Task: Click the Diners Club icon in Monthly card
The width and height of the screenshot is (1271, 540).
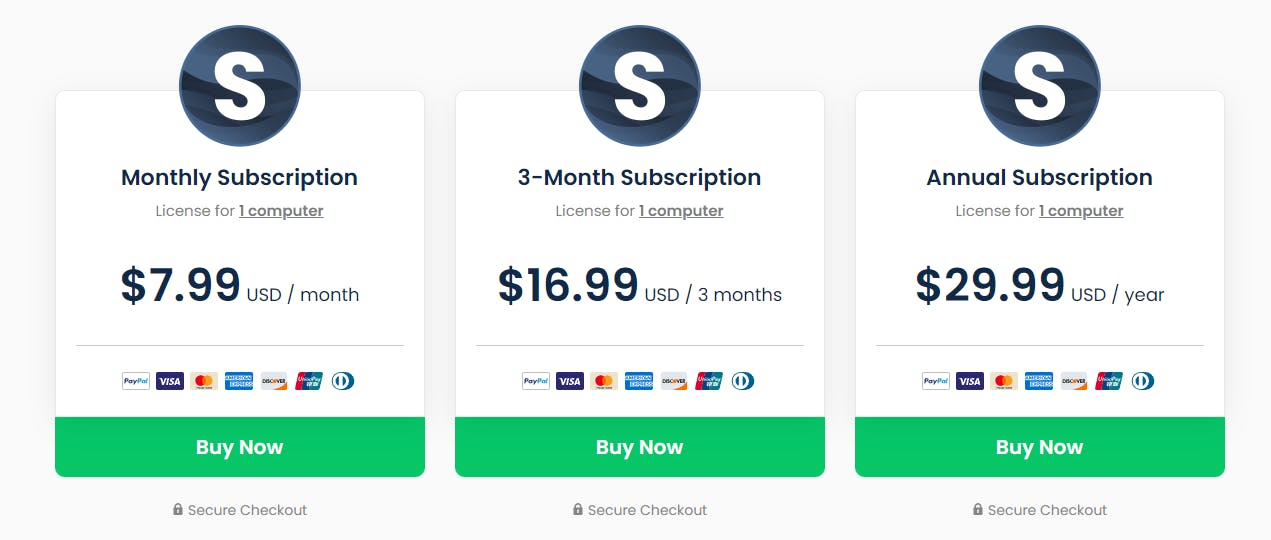Action: click(343, 381)
